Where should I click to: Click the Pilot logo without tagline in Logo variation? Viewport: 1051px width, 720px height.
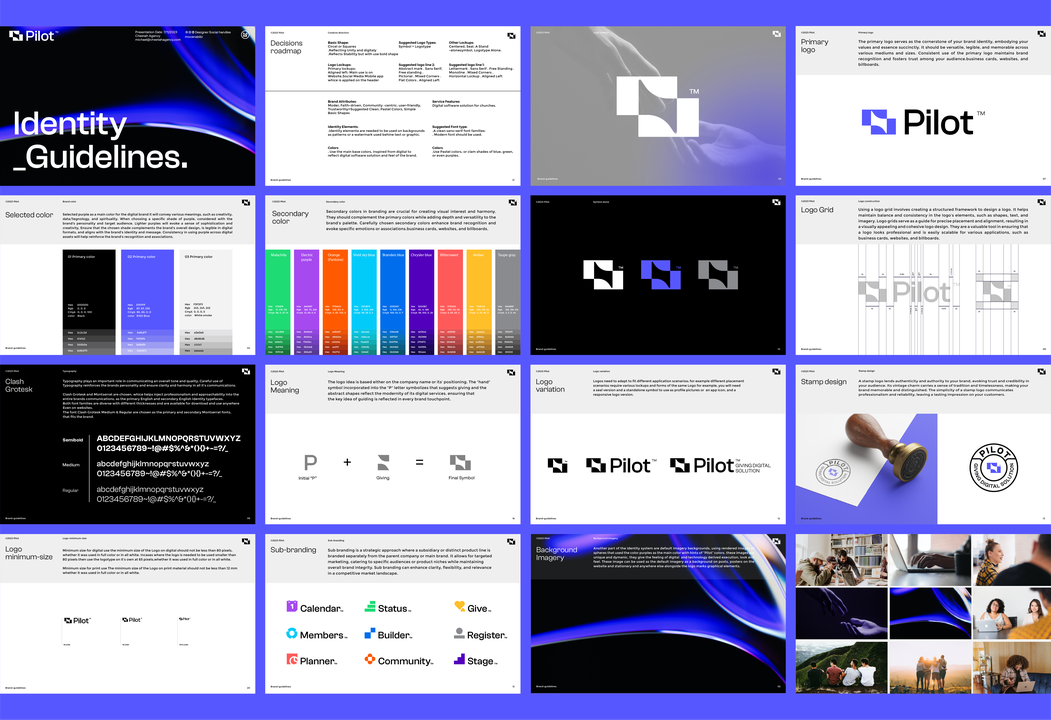pyautogui.click(x=621, y=465)
